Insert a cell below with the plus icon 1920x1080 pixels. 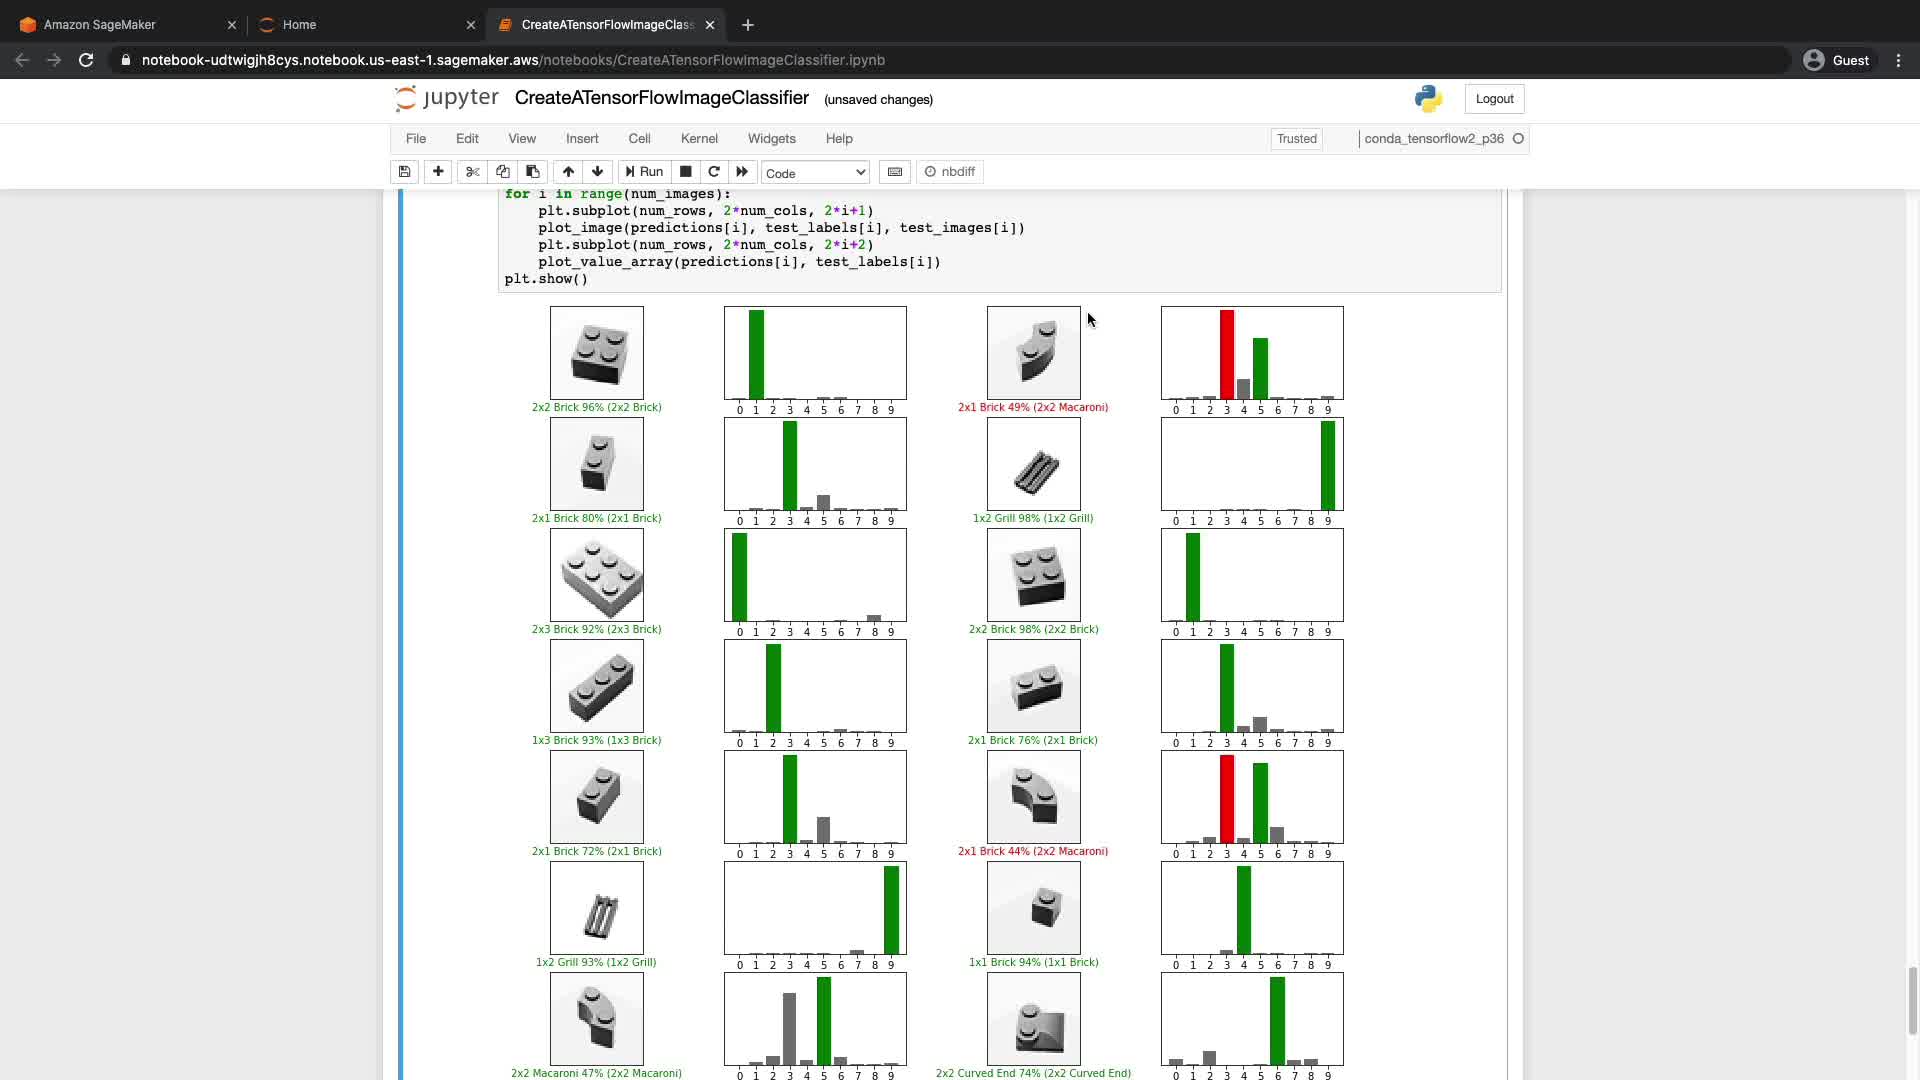pos(438,172)
